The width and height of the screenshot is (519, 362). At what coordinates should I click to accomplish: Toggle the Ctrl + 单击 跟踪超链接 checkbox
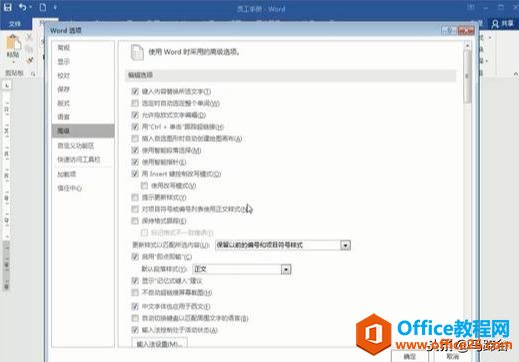coord(135,127)
